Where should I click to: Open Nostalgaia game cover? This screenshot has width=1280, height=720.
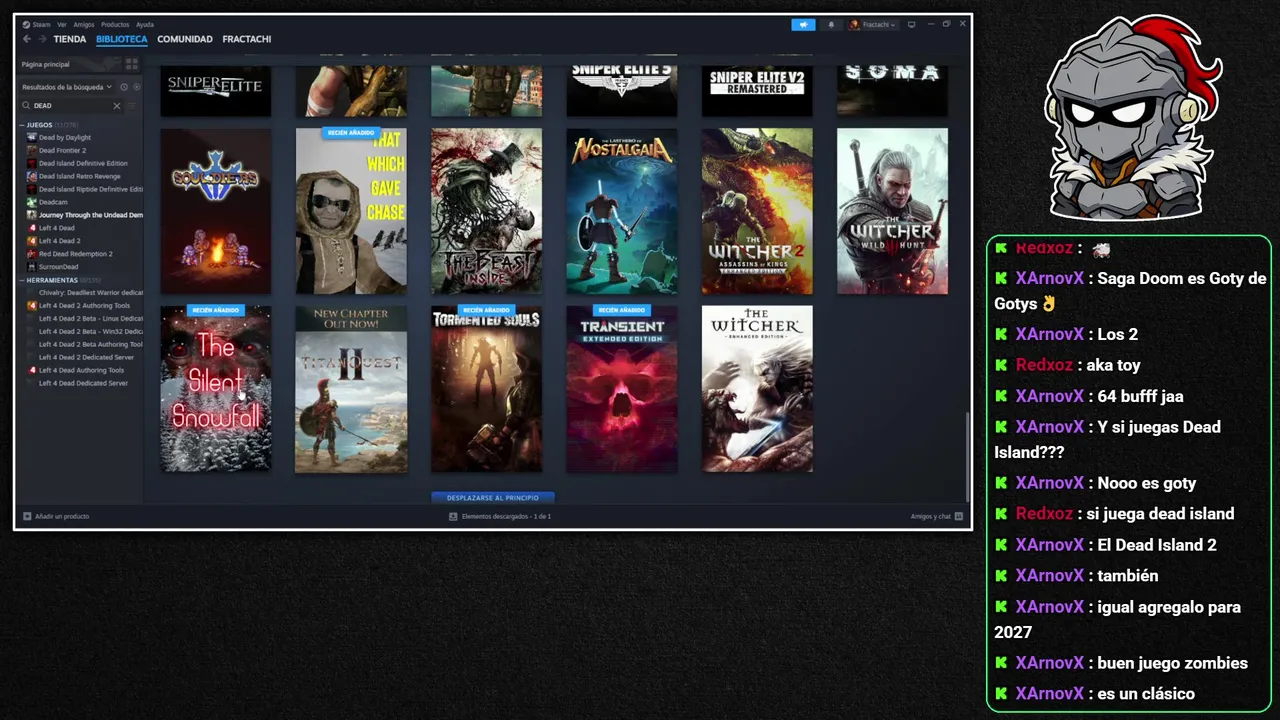coord(622,211)
